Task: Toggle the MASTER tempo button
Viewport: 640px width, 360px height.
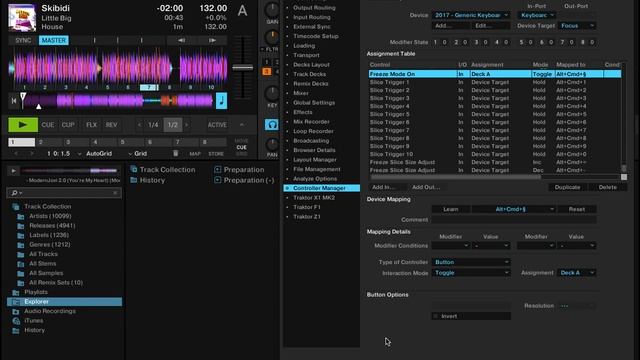Action: [53, 40]
